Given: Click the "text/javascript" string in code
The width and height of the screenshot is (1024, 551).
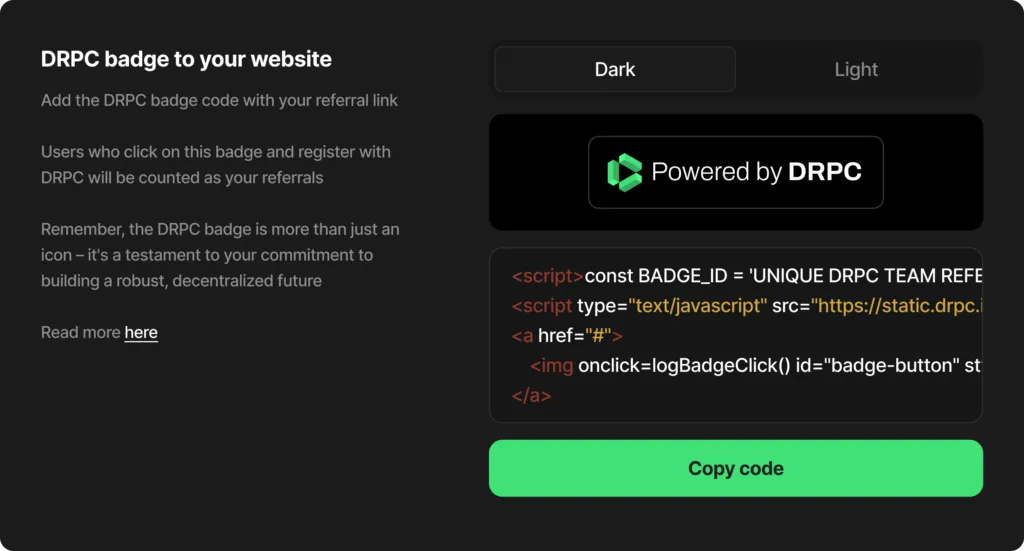Looking at the screenshot, I should click(697, 306).
